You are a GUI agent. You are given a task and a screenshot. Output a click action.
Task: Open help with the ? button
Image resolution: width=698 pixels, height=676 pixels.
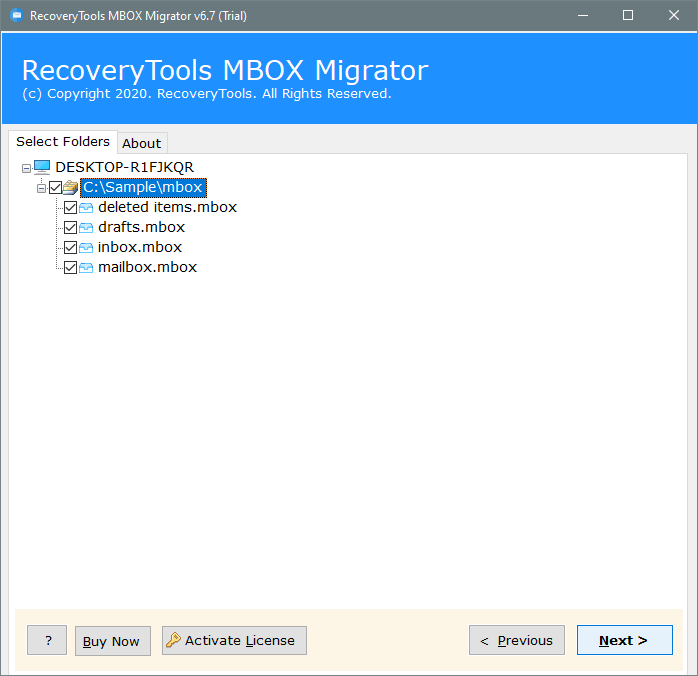(x=47, y=640)
